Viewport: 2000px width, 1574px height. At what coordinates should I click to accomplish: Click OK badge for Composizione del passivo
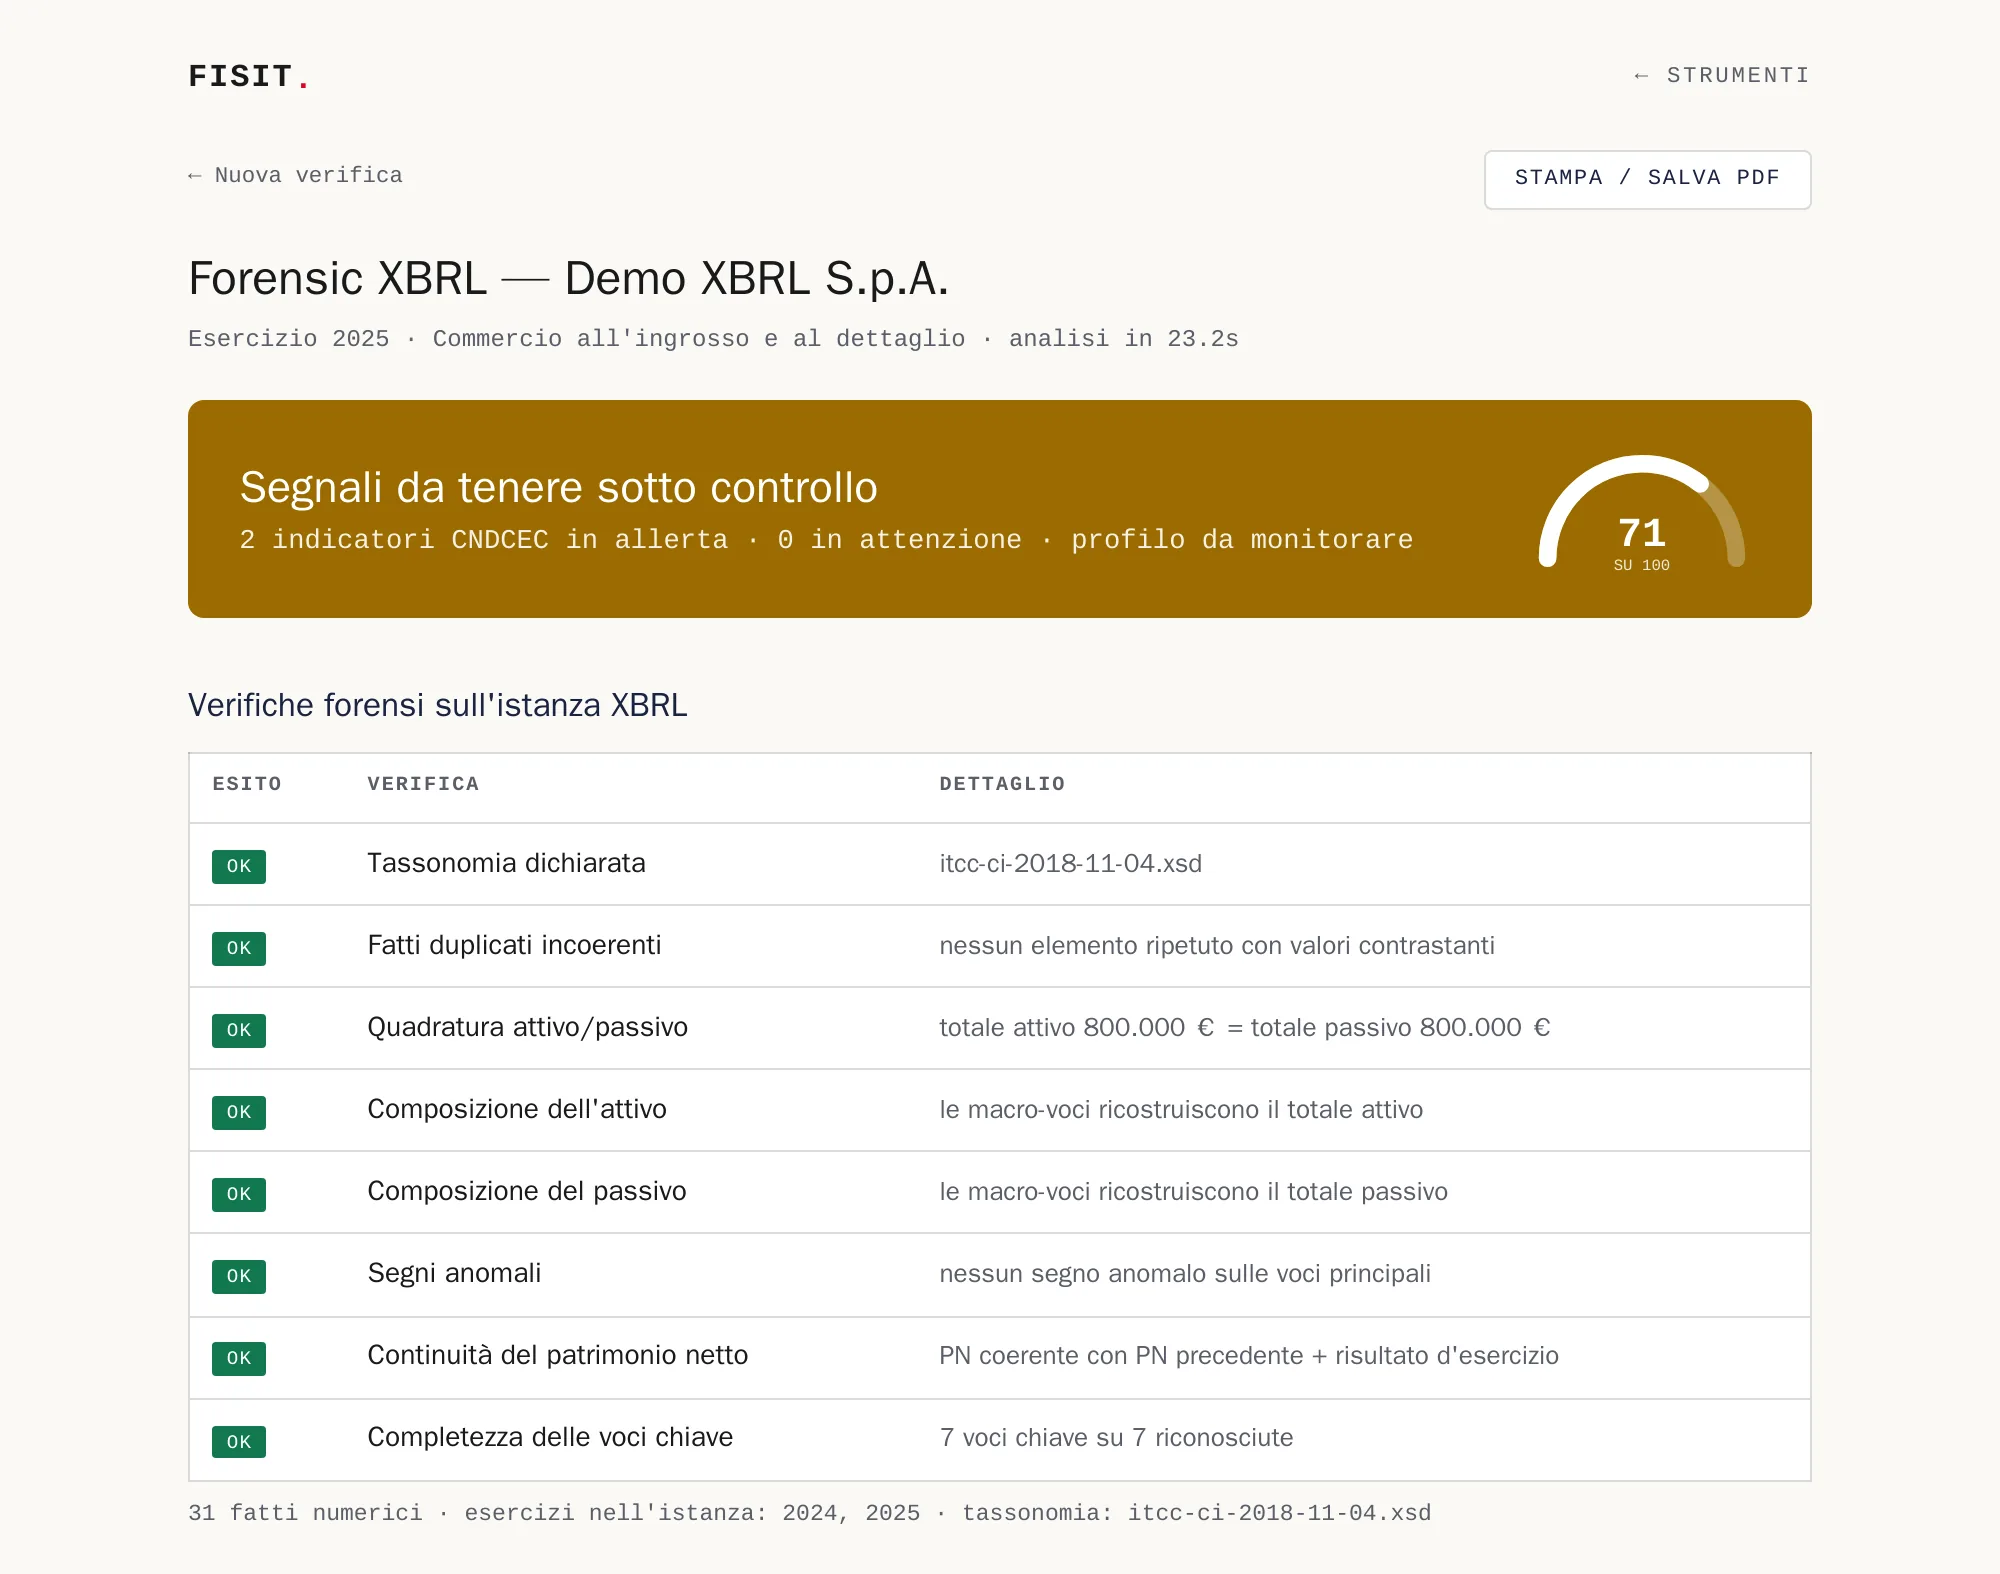pyautogui.click(x=239, y=1194)
